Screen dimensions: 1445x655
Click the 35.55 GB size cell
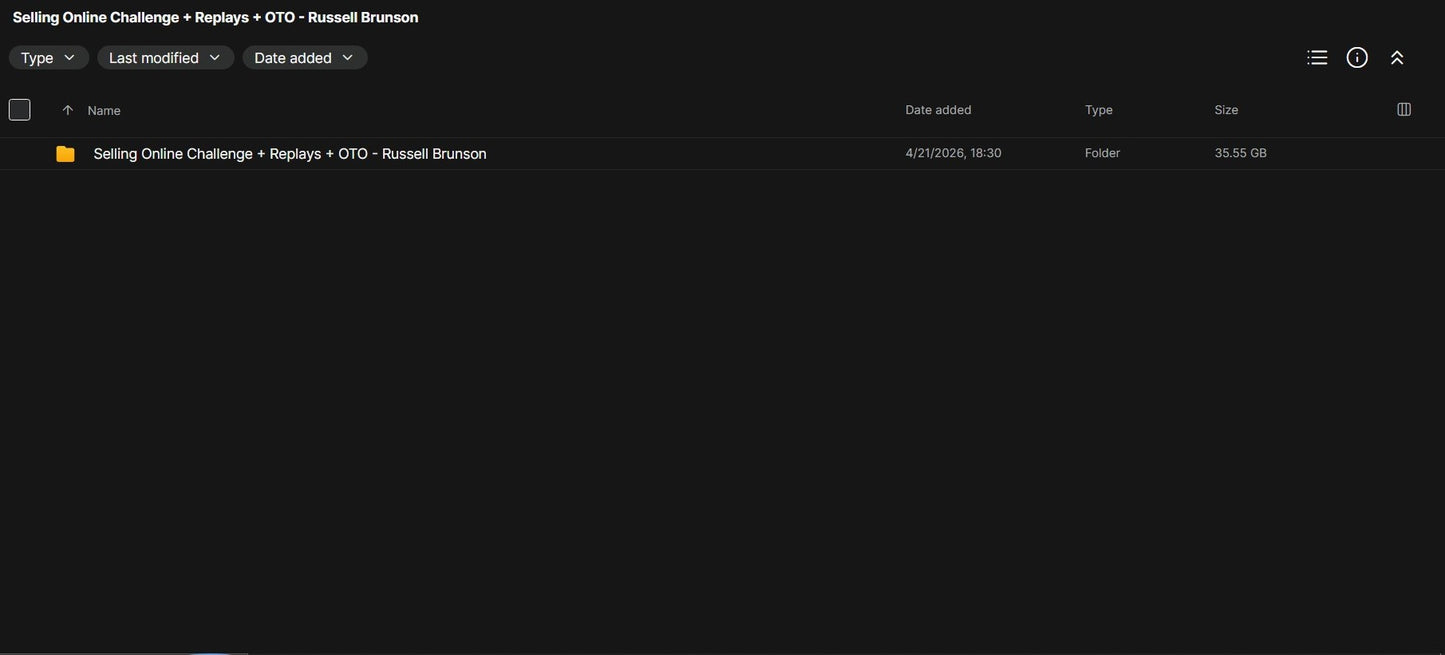tap(1240, 153)
